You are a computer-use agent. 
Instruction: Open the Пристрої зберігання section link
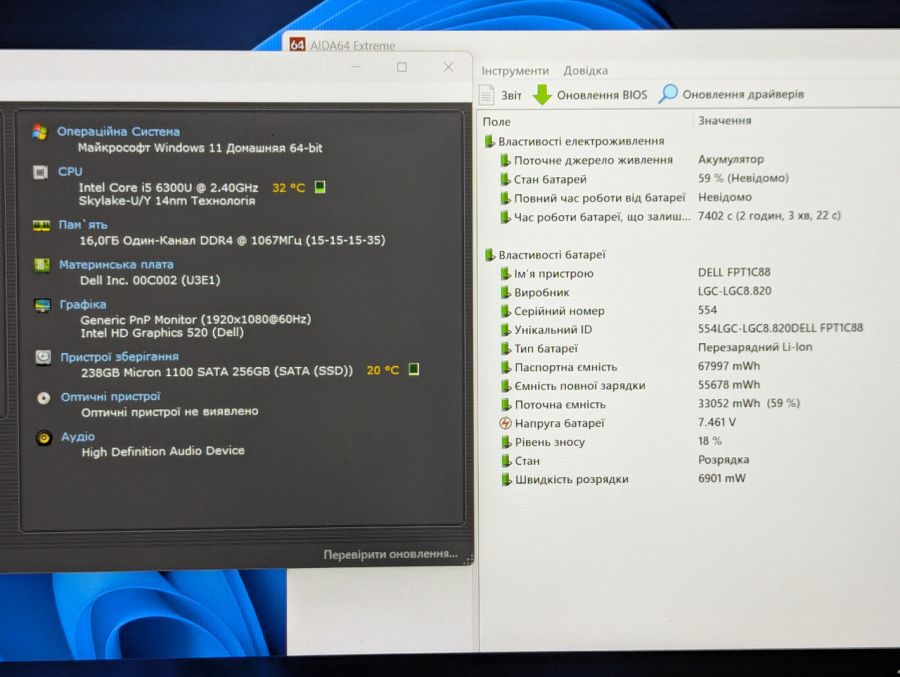click(x=119, y=357)
